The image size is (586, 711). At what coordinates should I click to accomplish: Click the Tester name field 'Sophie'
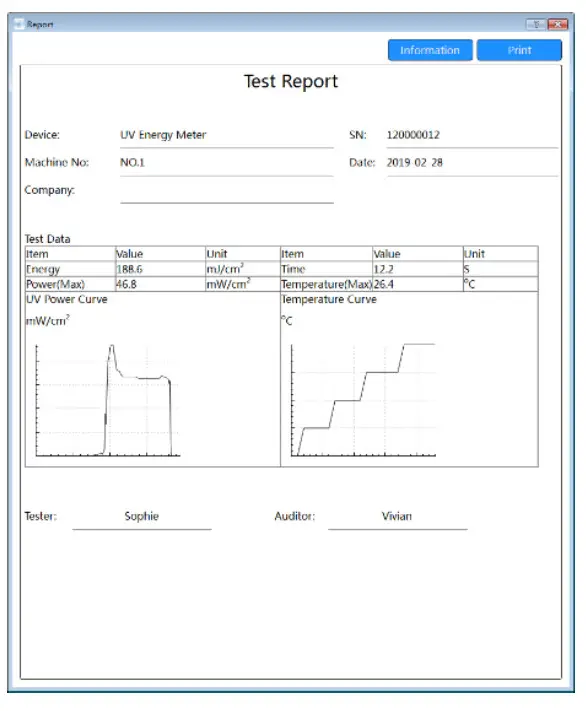click(x=142, y=516)
